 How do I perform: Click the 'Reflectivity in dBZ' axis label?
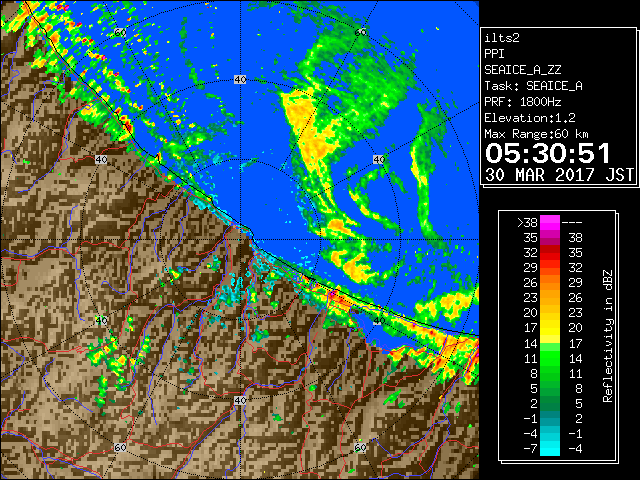(x=607, y=336)
